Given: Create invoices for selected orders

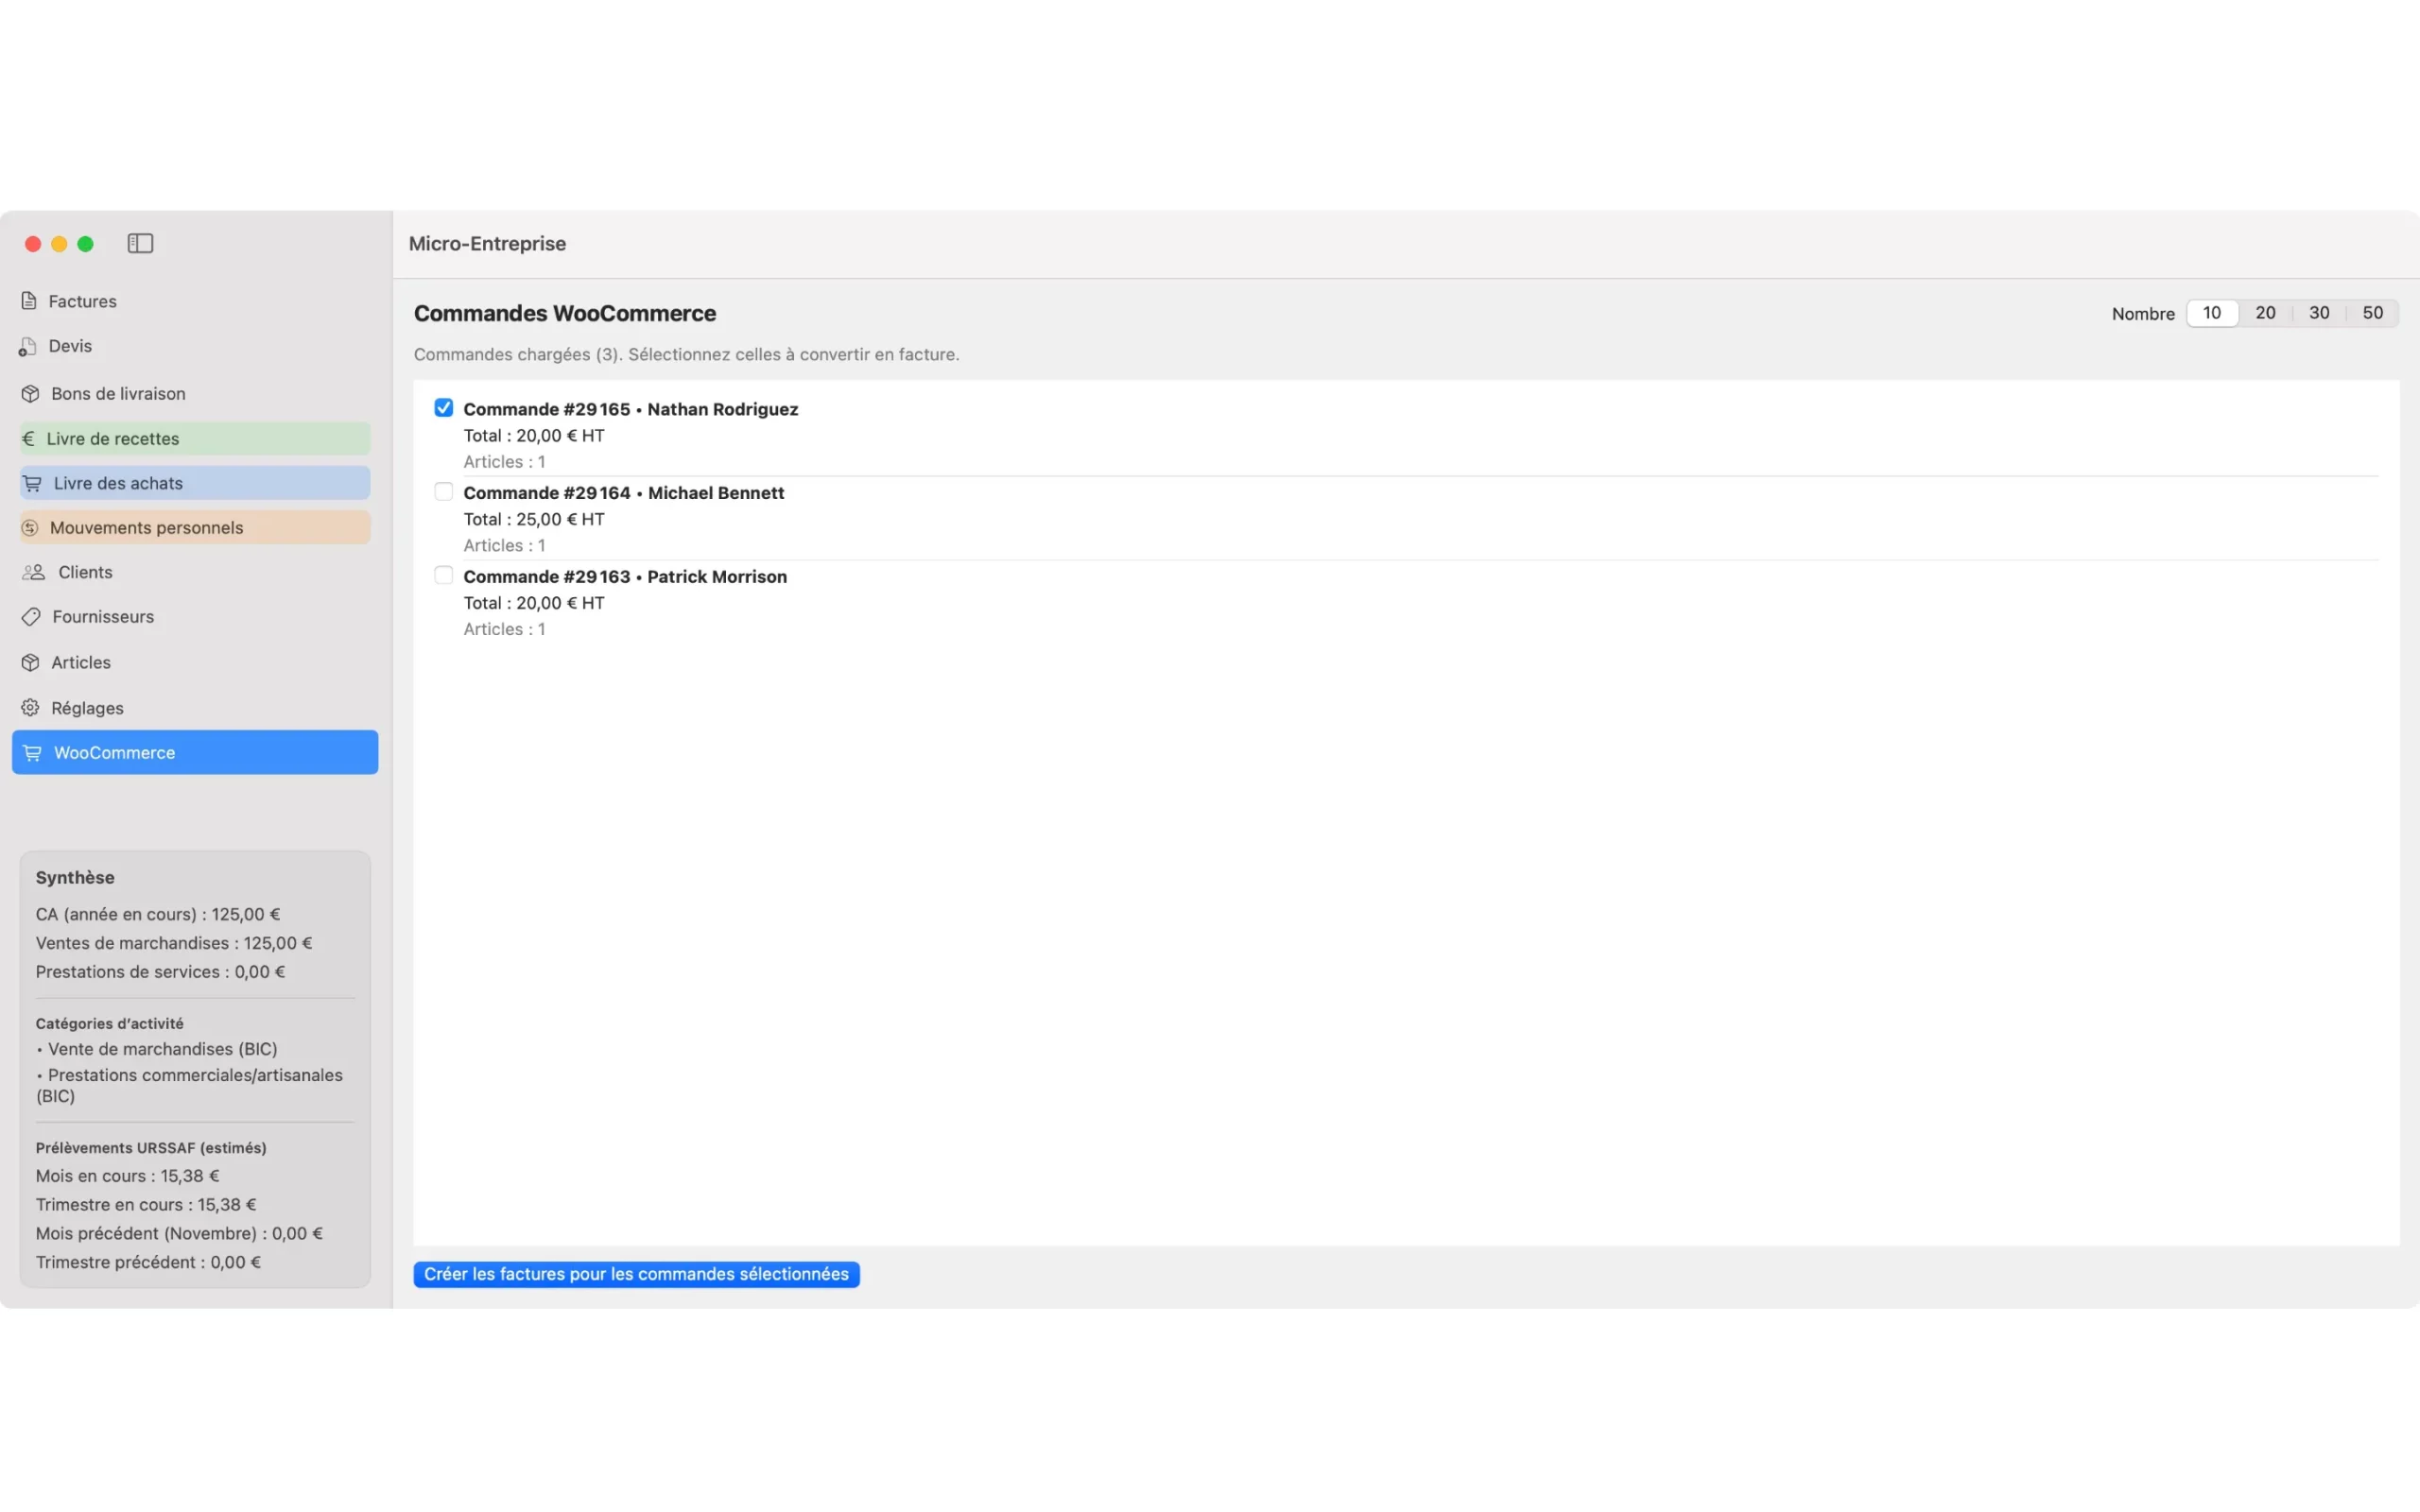Looking at the screenshot, I should 636,1274.
